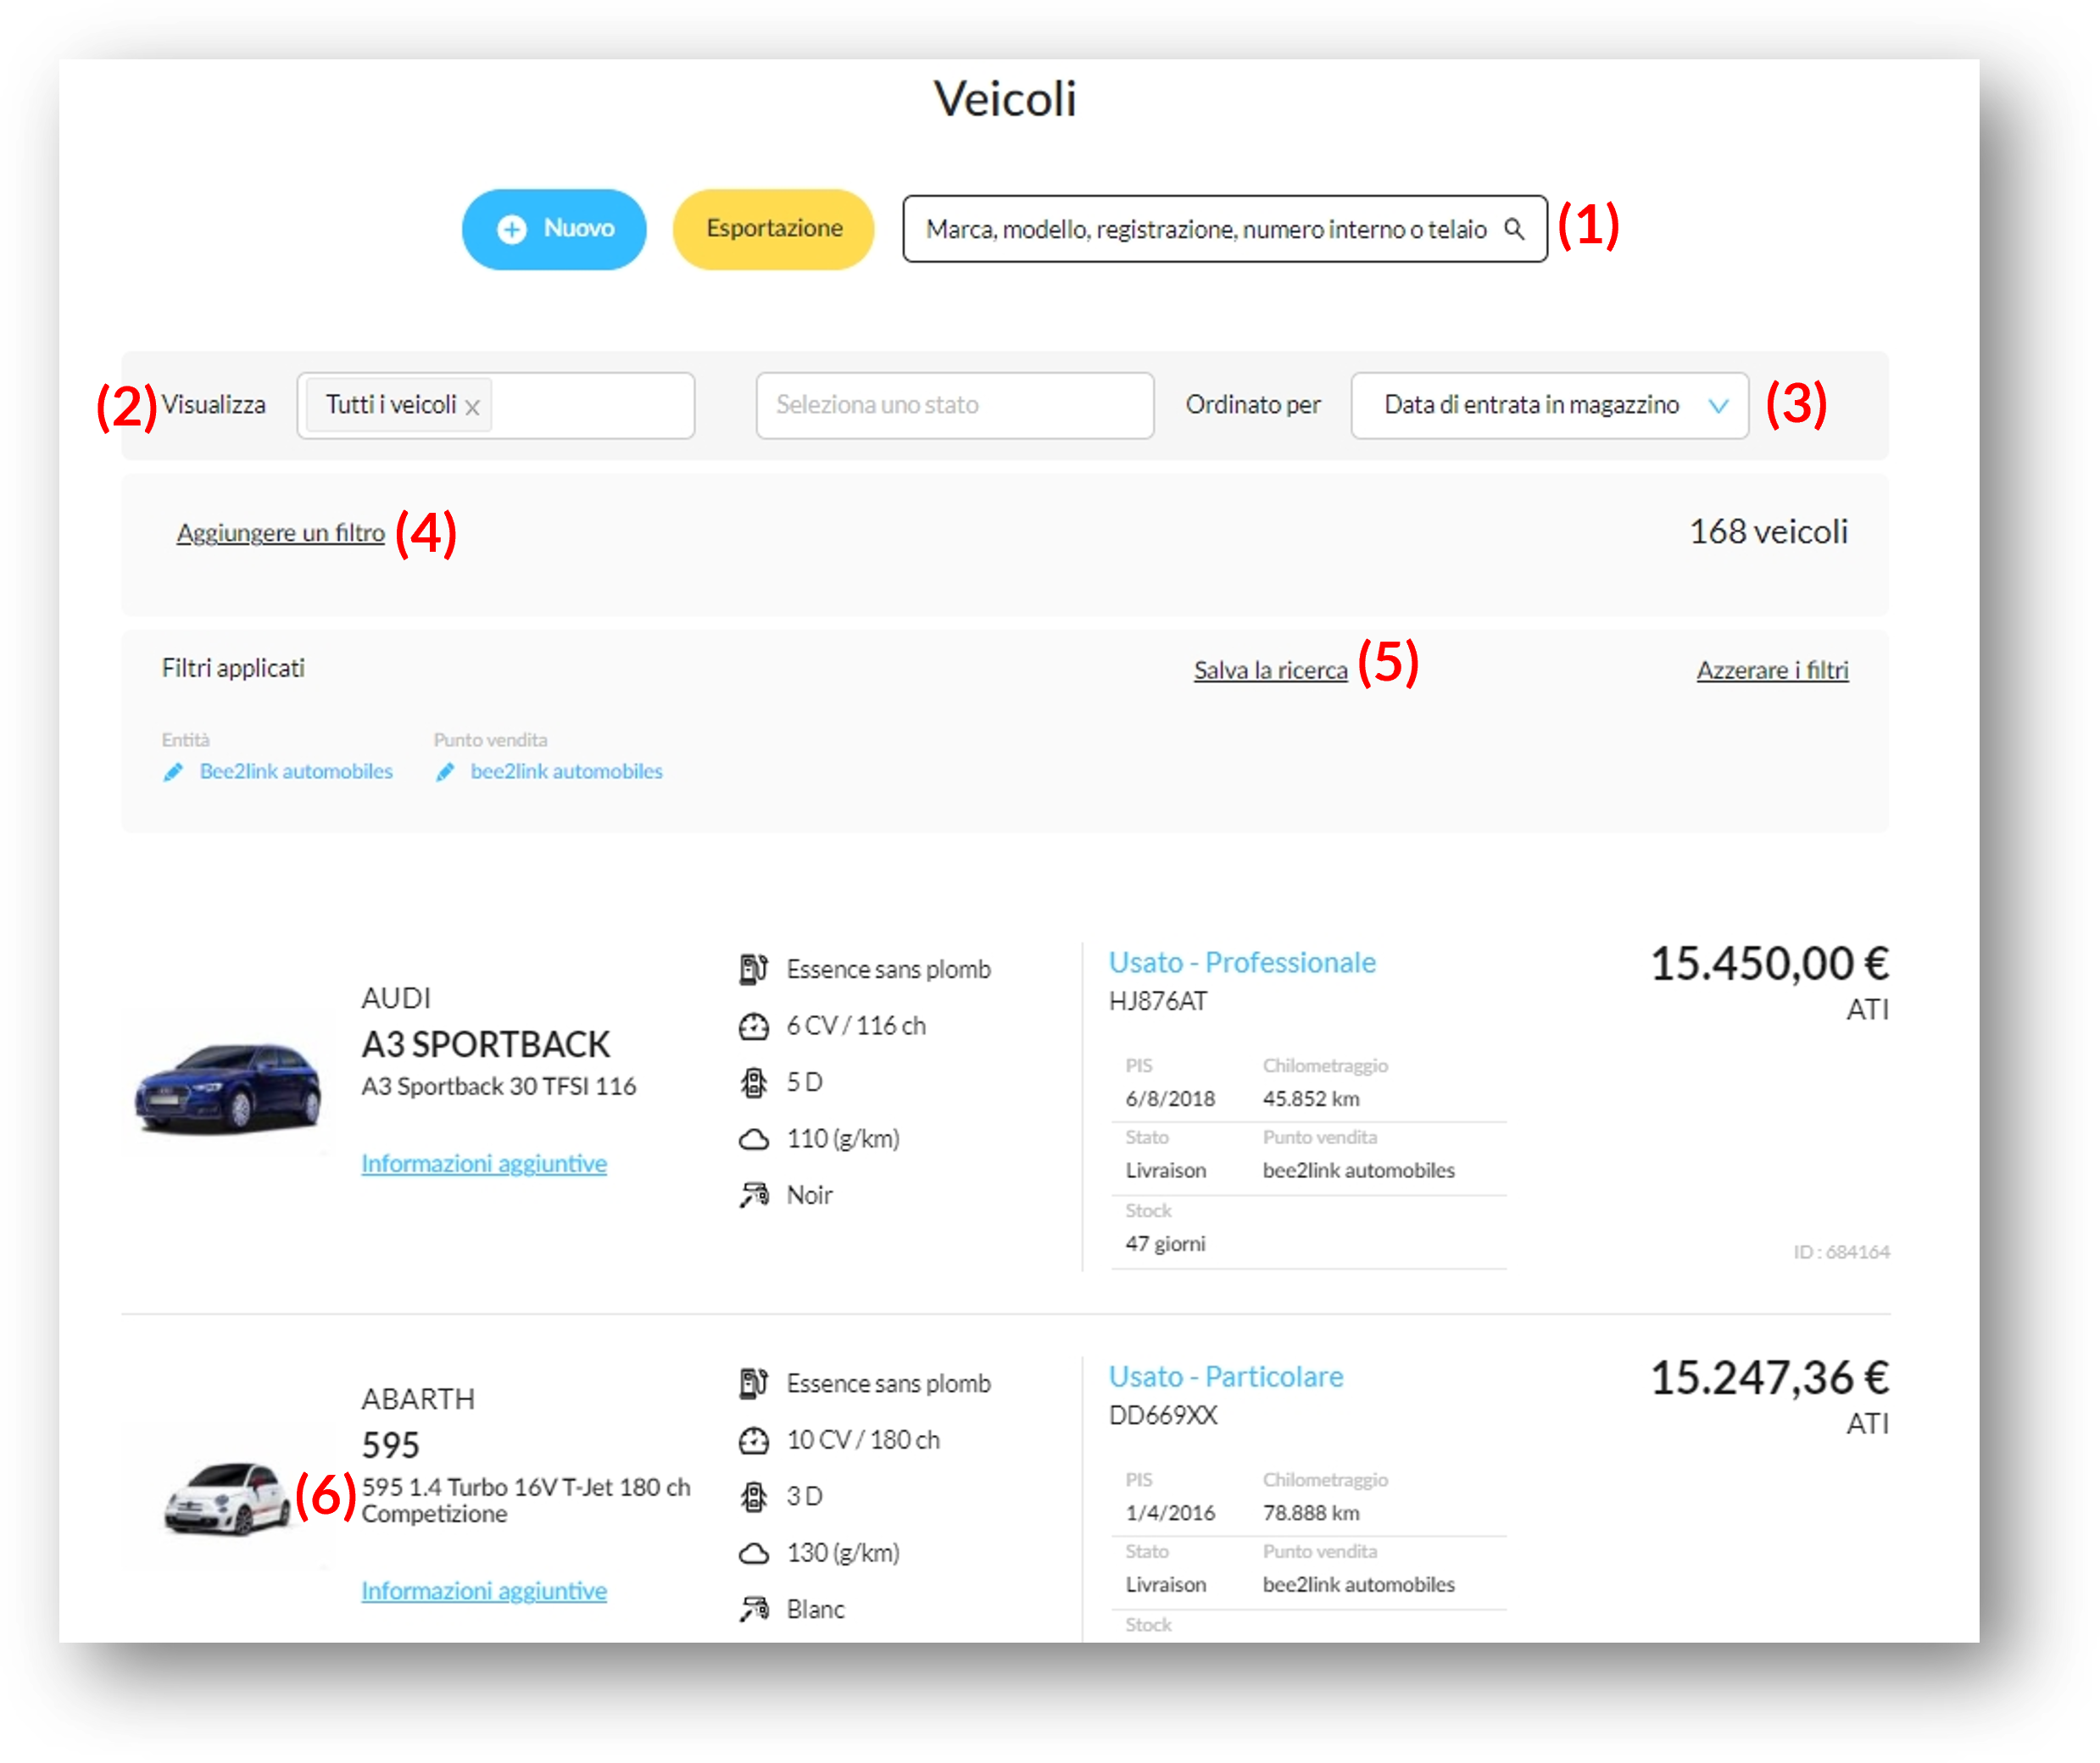Click the fuel pump icon on the Audi row
Screen dimensions: 2100x1763
753,969
